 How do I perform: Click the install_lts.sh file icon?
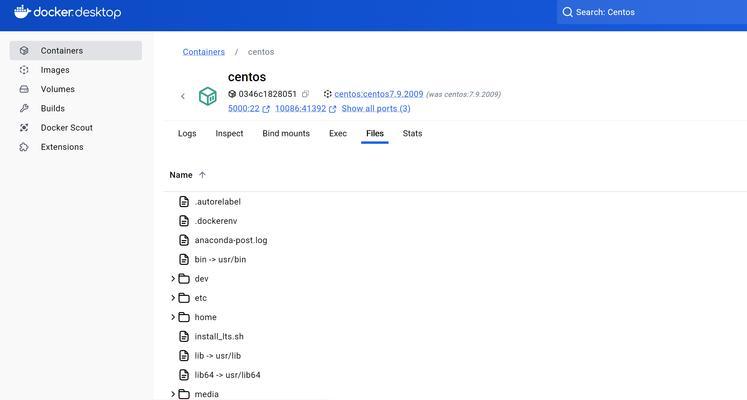tap(184, 337)
